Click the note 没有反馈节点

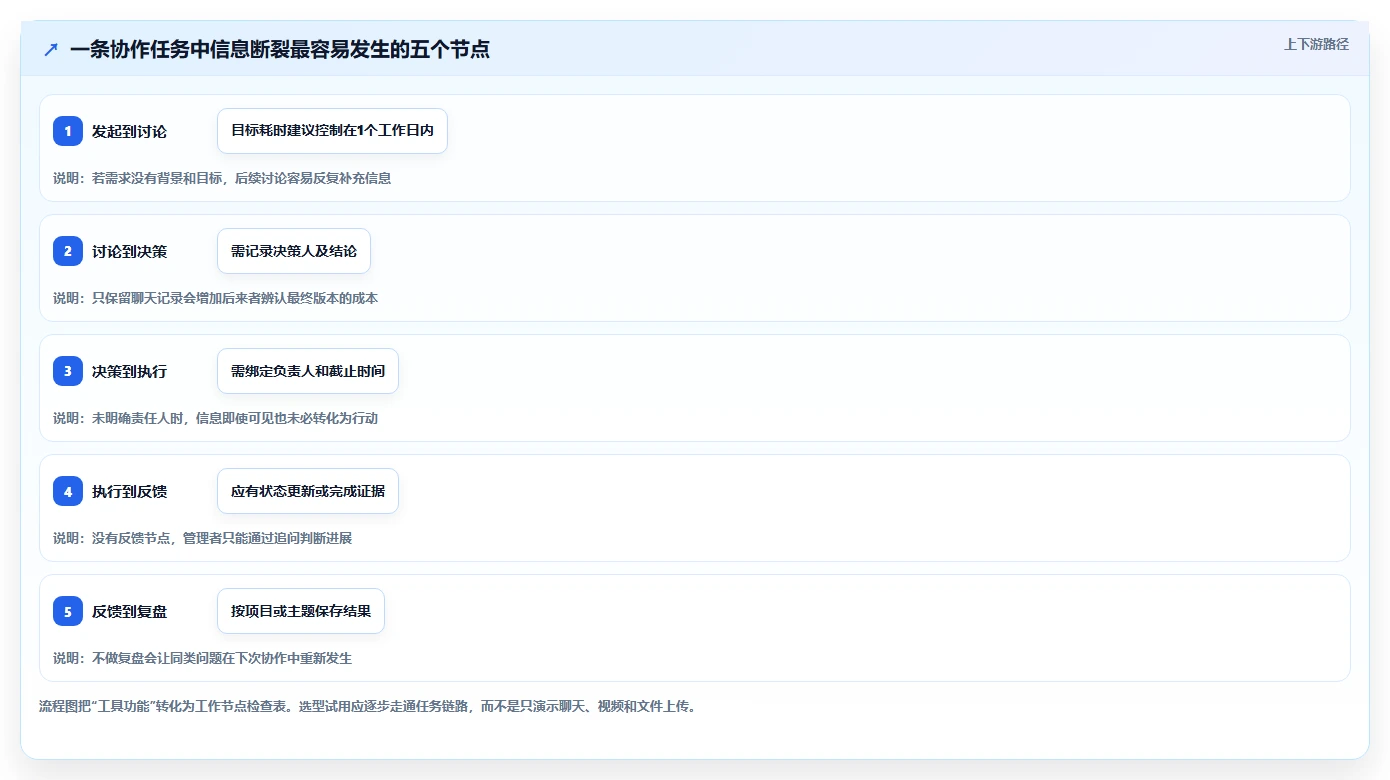[203, 538]
